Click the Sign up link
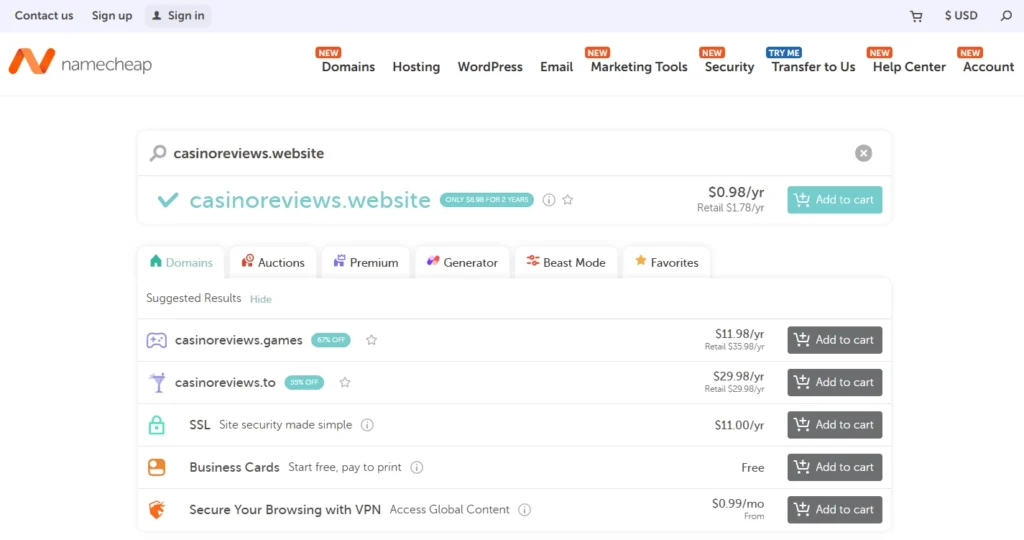 point(112,16)
